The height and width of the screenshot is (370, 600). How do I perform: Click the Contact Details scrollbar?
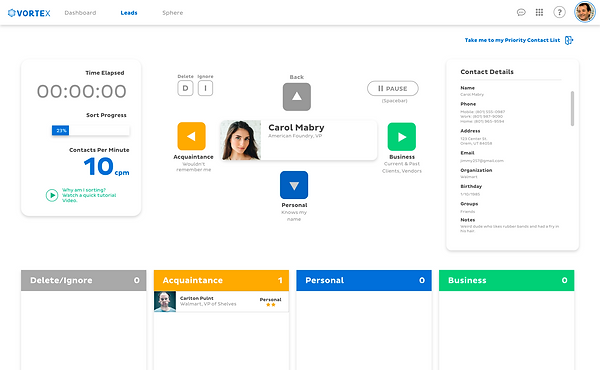[572, 108]
